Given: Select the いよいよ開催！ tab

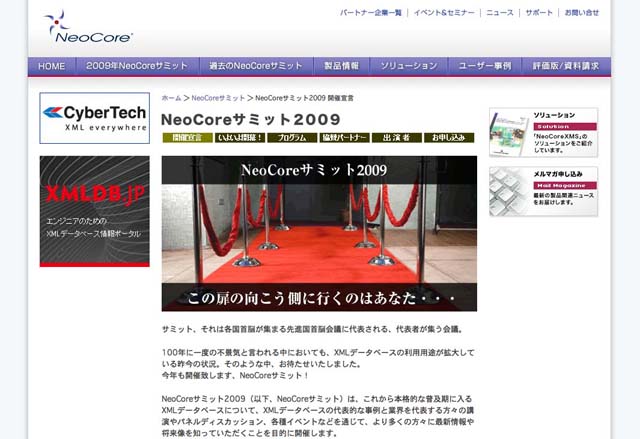Looking at the screenshot, I should coord(240,138).
